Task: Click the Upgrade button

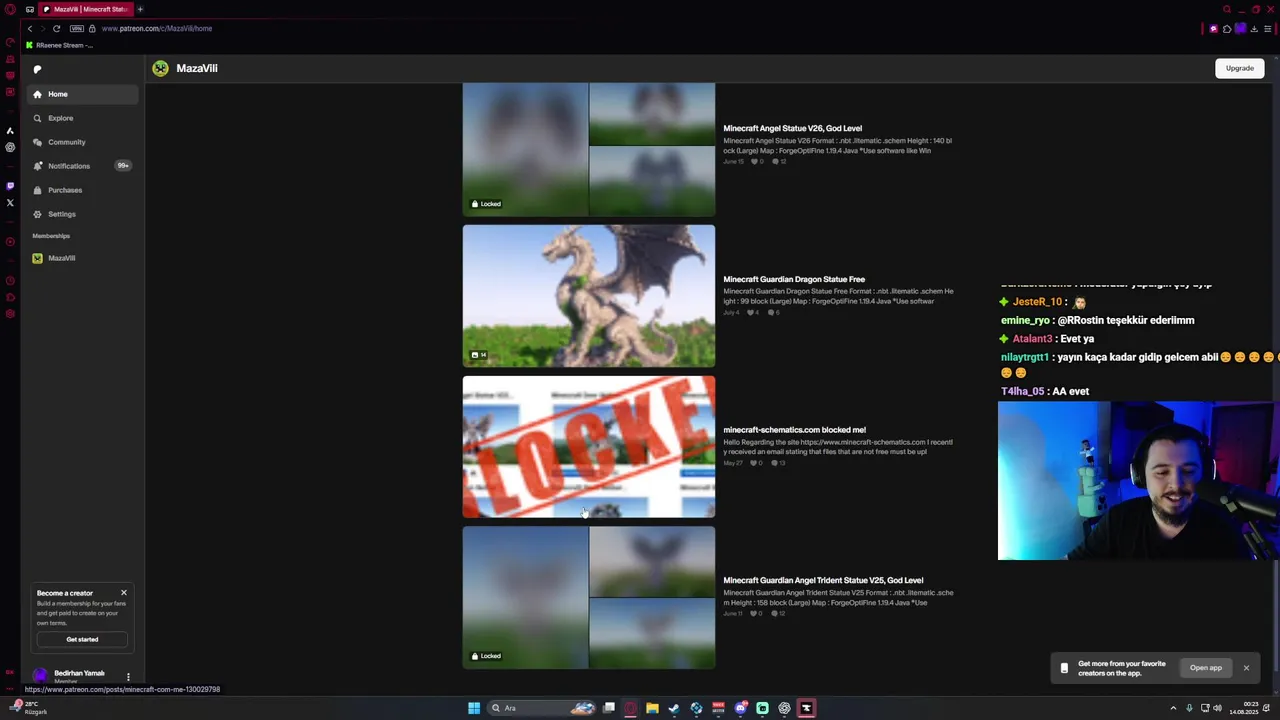Action: coord(1239,68)
